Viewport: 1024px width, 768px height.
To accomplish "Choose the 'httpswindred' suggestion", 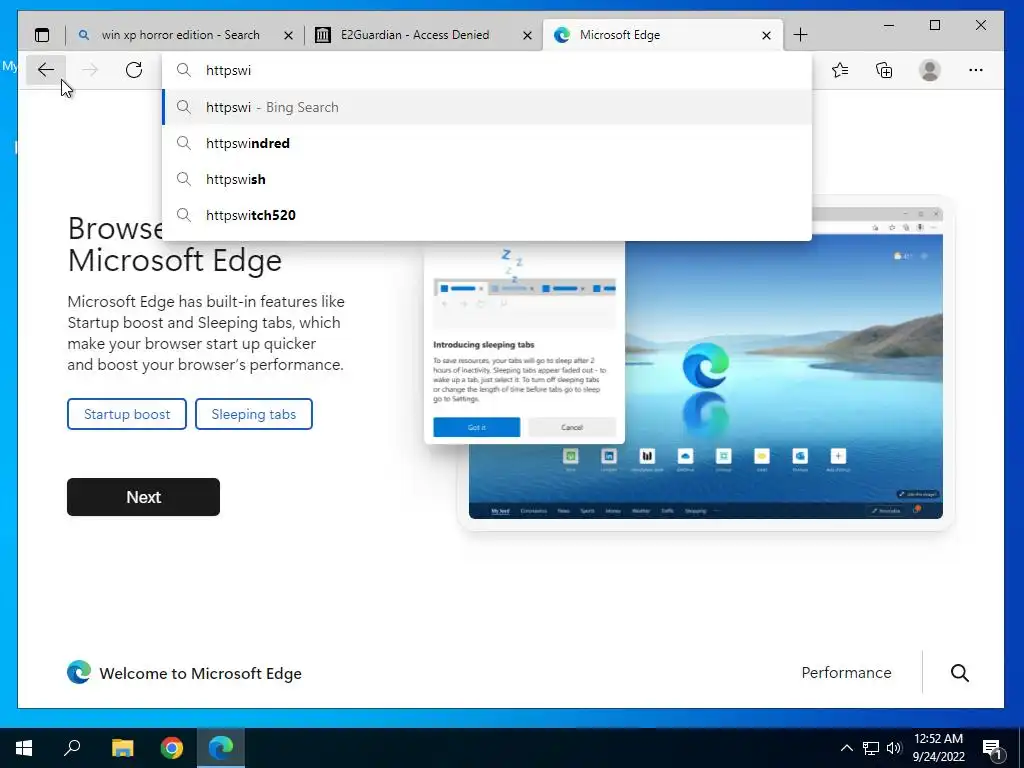I will tap(487, 143).
